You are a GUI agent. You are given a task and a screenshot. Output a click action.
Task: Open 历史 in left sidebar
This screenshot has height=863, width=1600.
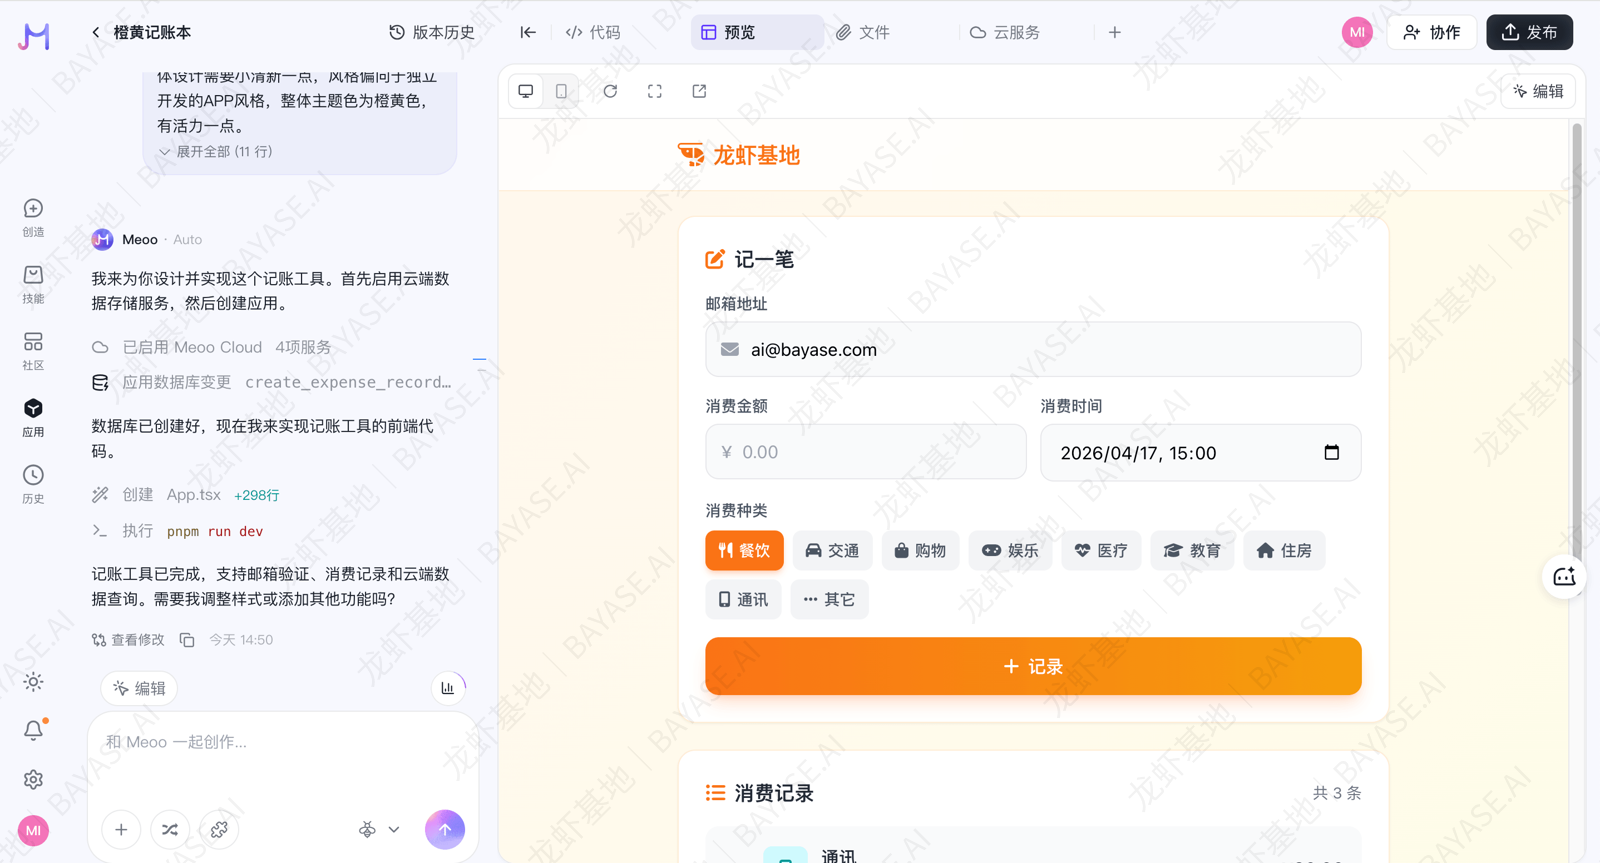[33, 484]
